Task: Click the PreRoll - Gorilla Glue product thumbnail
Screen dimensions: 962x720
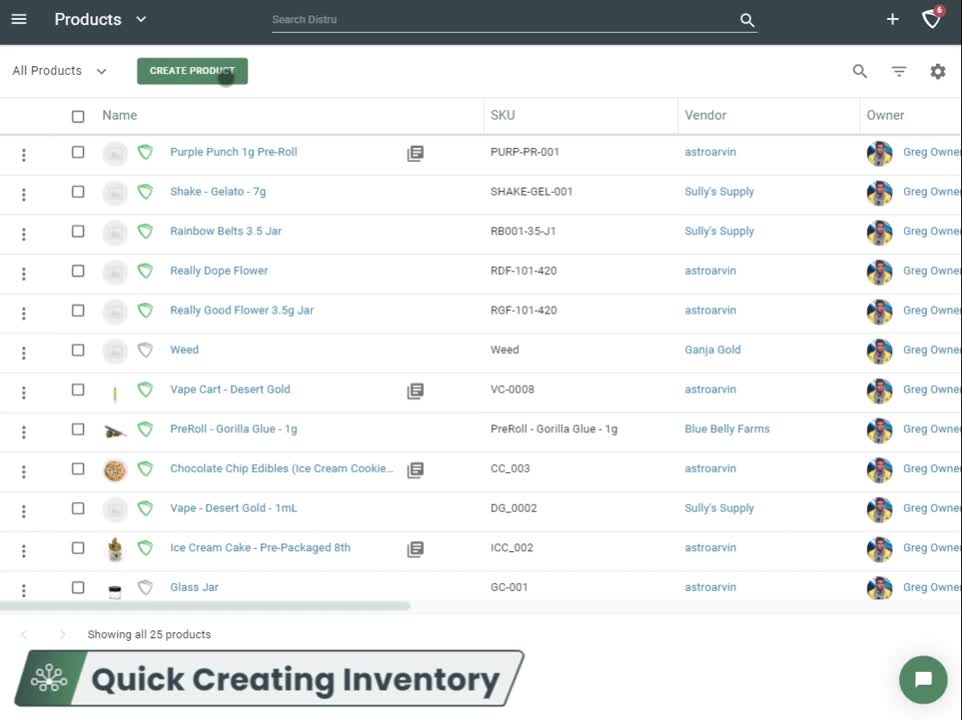Action: pos(115,431)
